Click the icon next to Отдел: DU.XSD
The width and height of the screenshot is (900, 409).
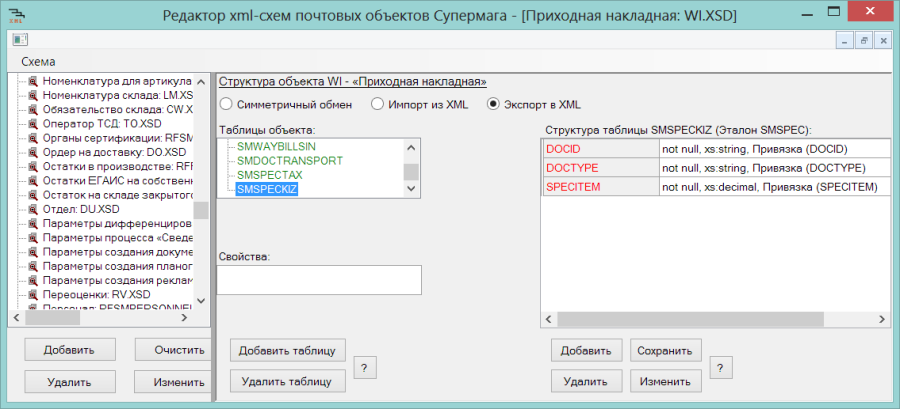click(34, 210)
